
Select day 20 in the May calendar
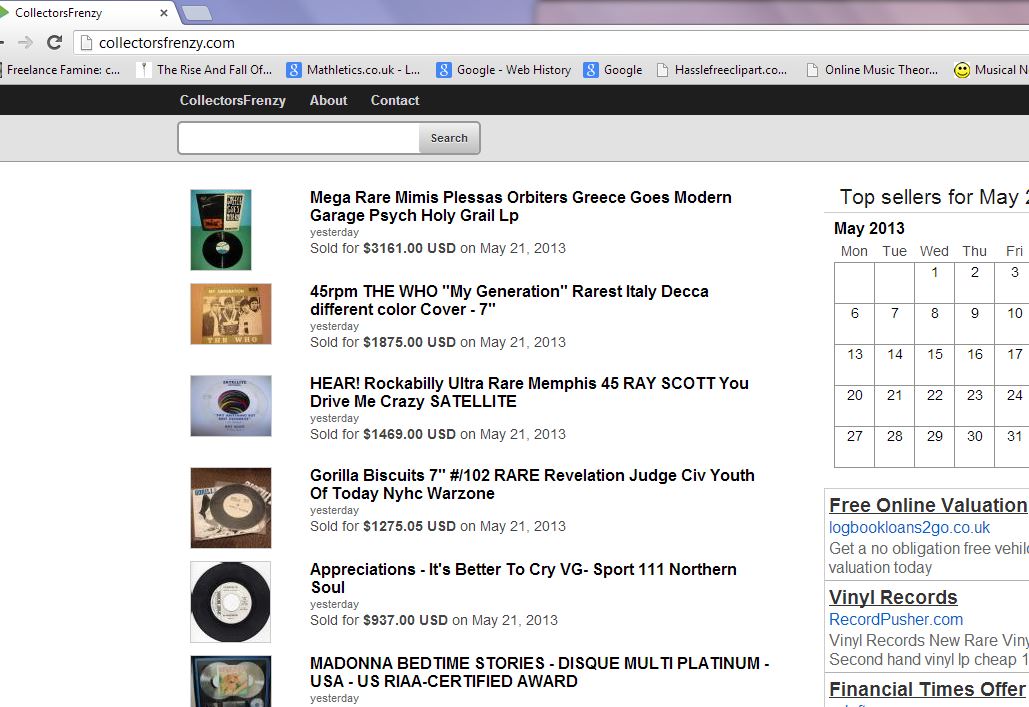[854, 406]
